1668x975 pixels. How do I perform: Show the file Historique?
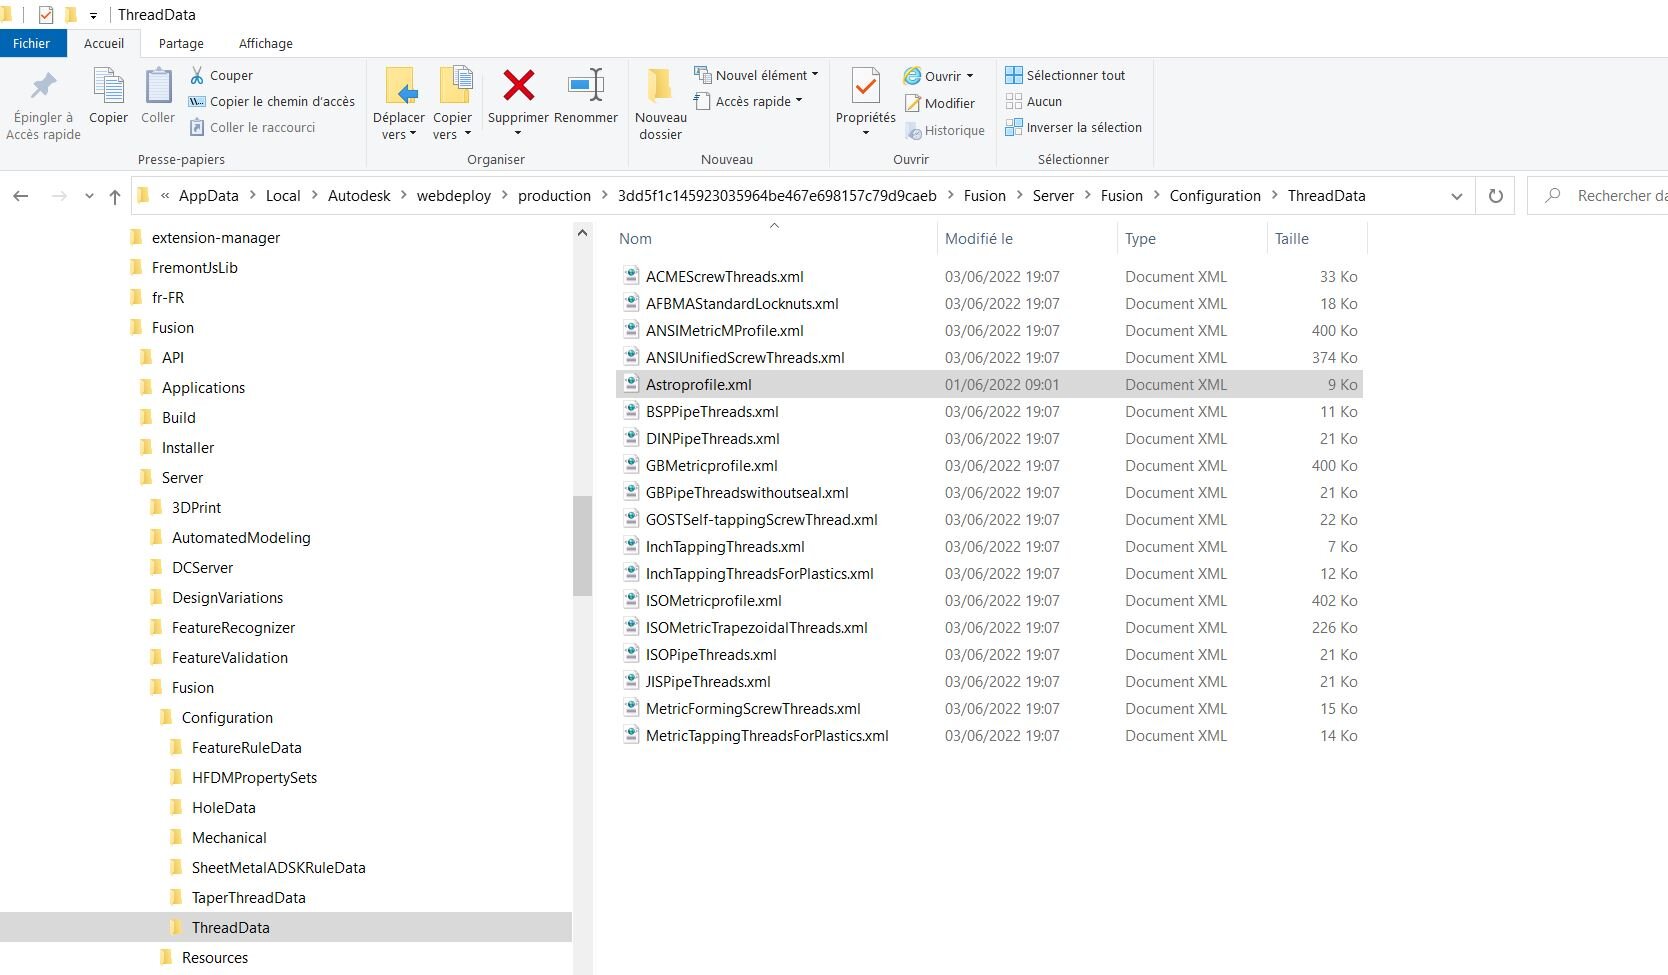click(945, 130)
